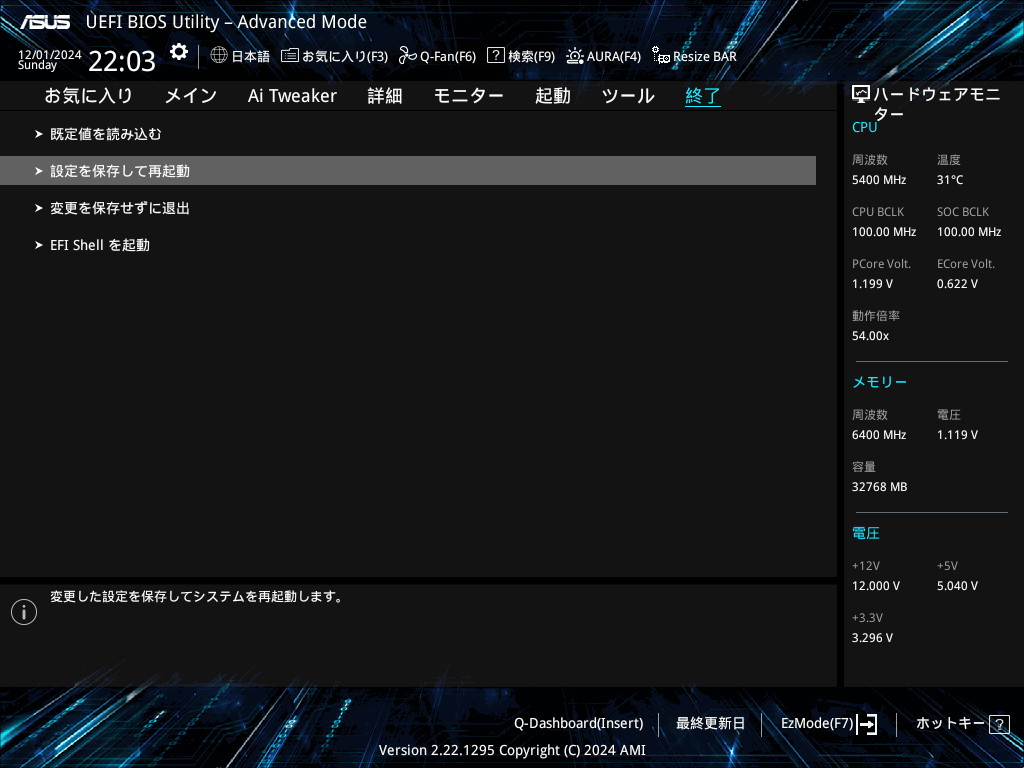
Task: Click the 22:03 clock time
Action: (x=122, y=61)
